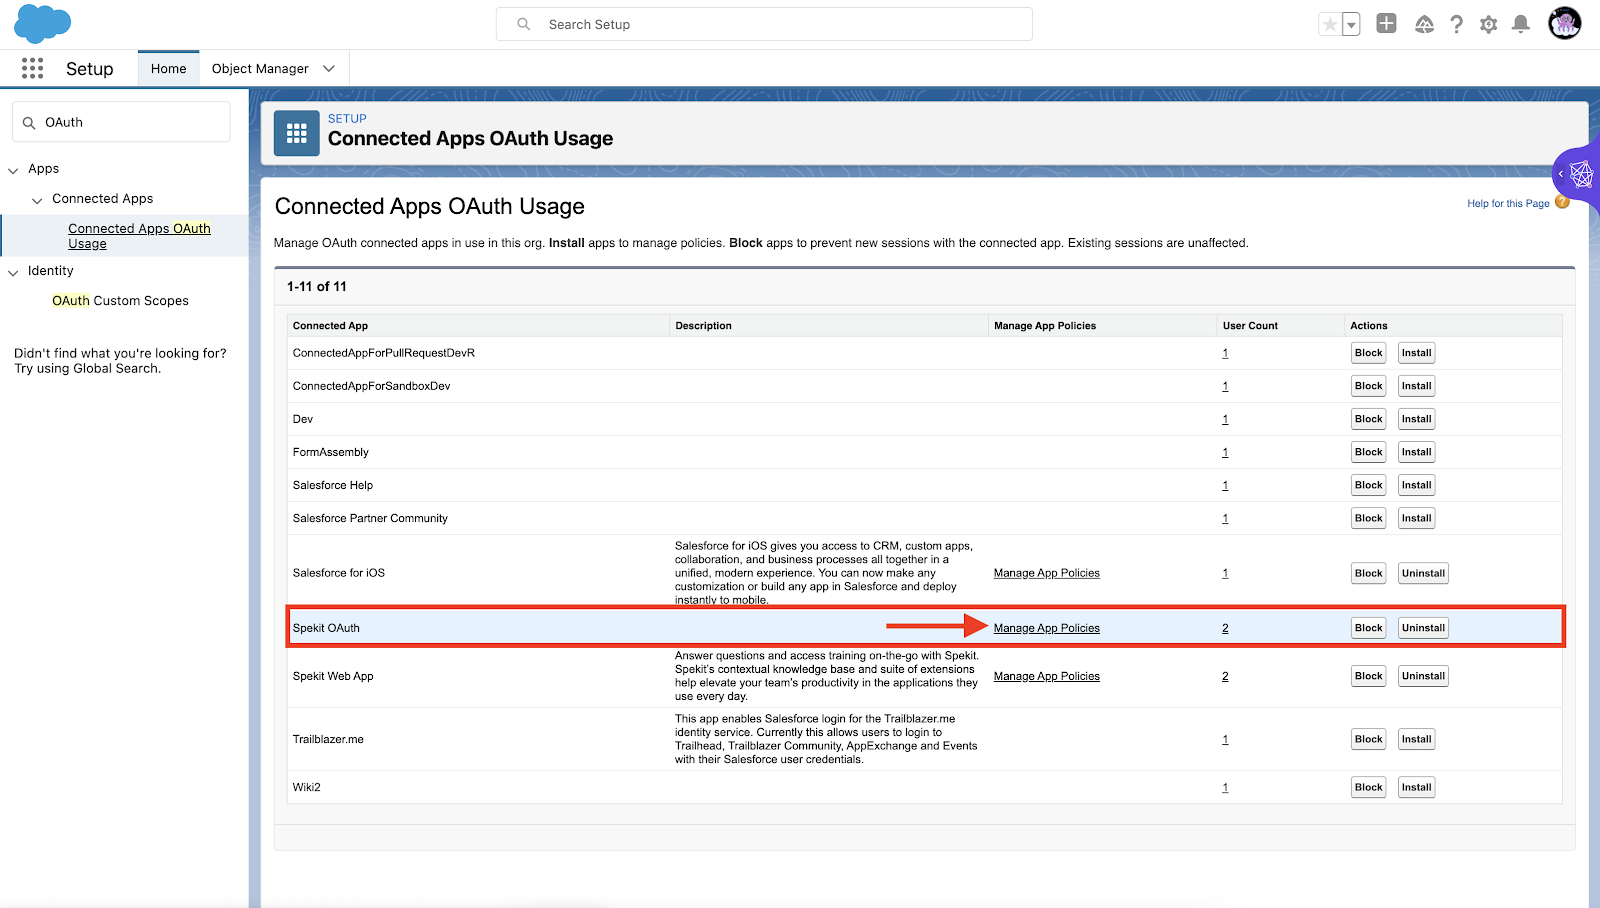
Task: Click the Quick Find box containing OAuth
Action: pos(121,122)
